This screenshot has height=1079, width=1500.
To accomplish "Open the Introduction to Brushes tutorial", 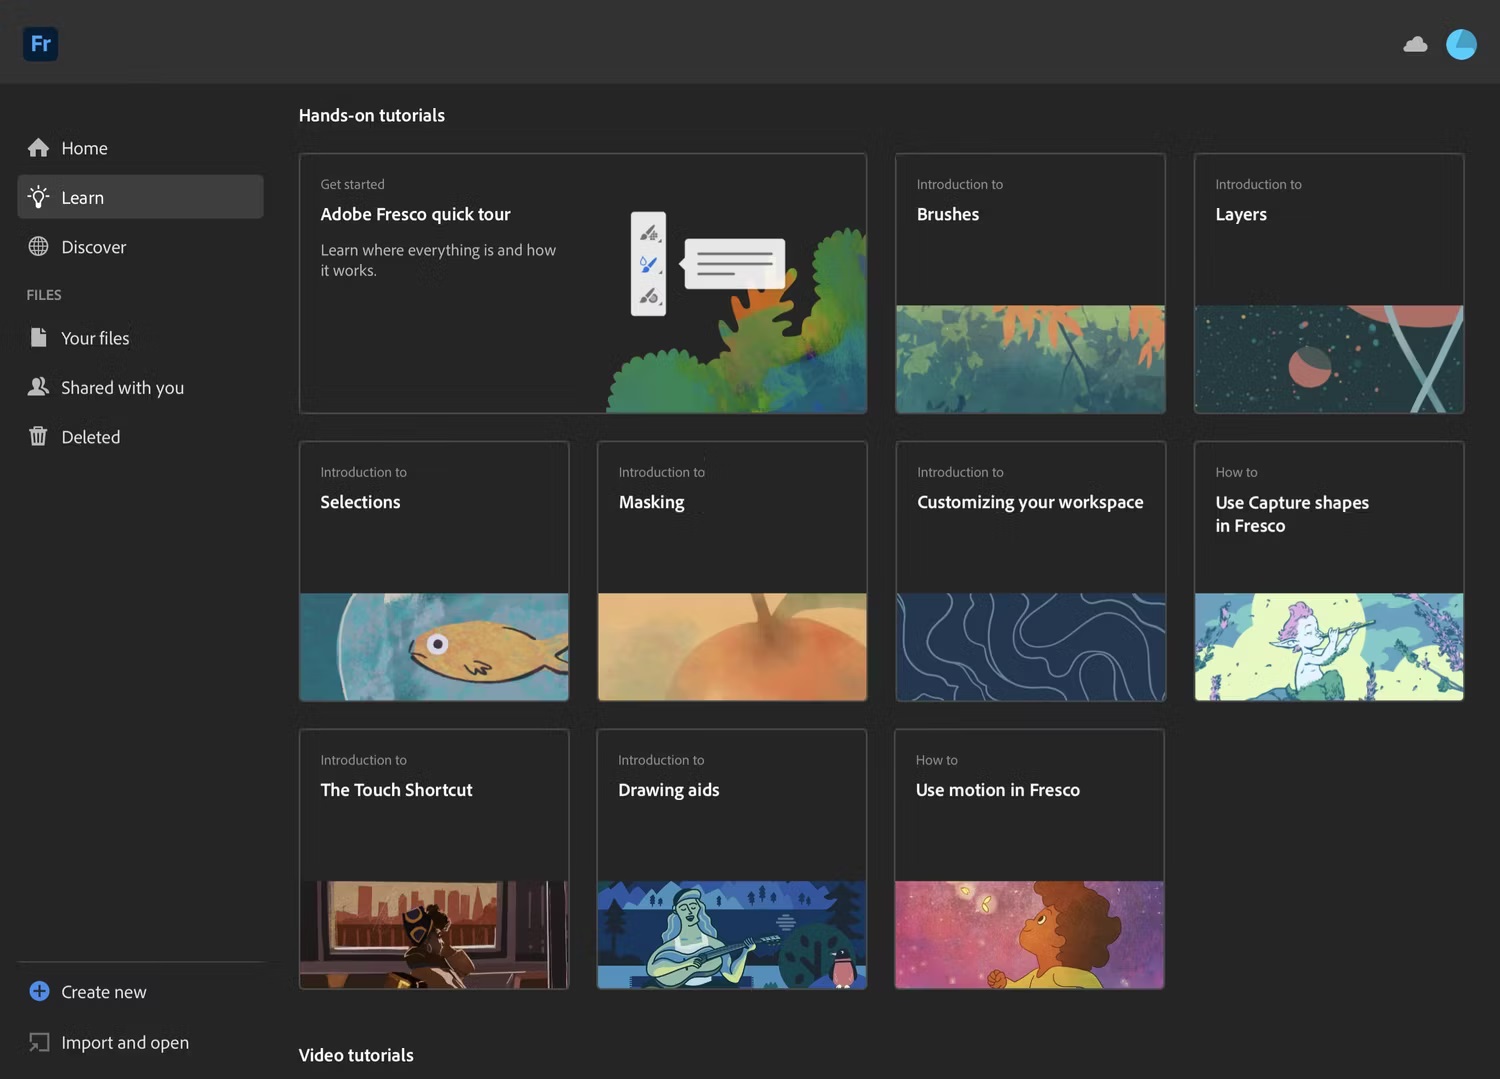I will click(1030, 283).
